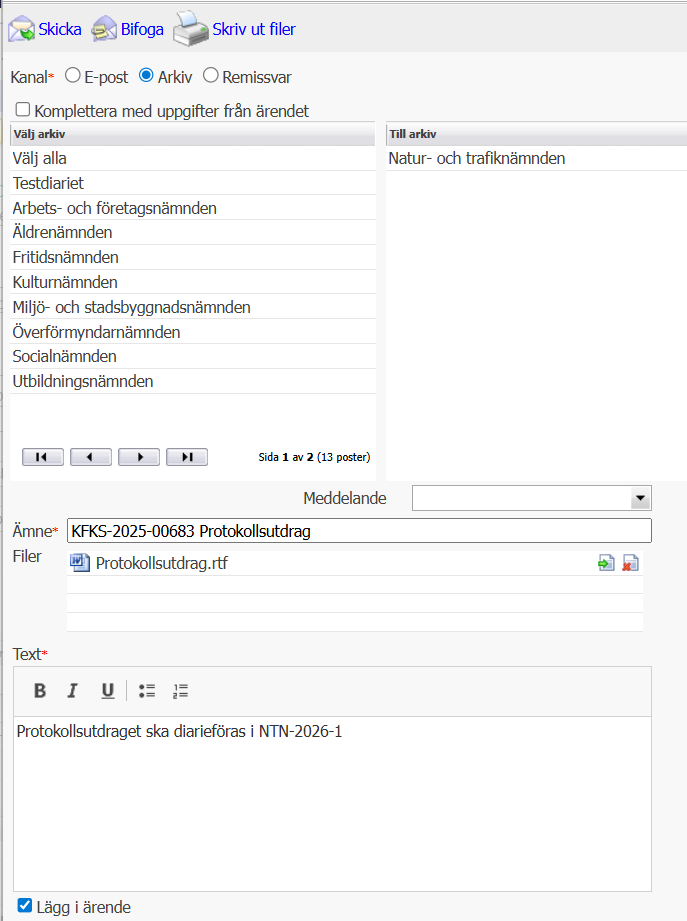Choose Välj alla in archive list
687x921 pixels.
click(40, 158)
